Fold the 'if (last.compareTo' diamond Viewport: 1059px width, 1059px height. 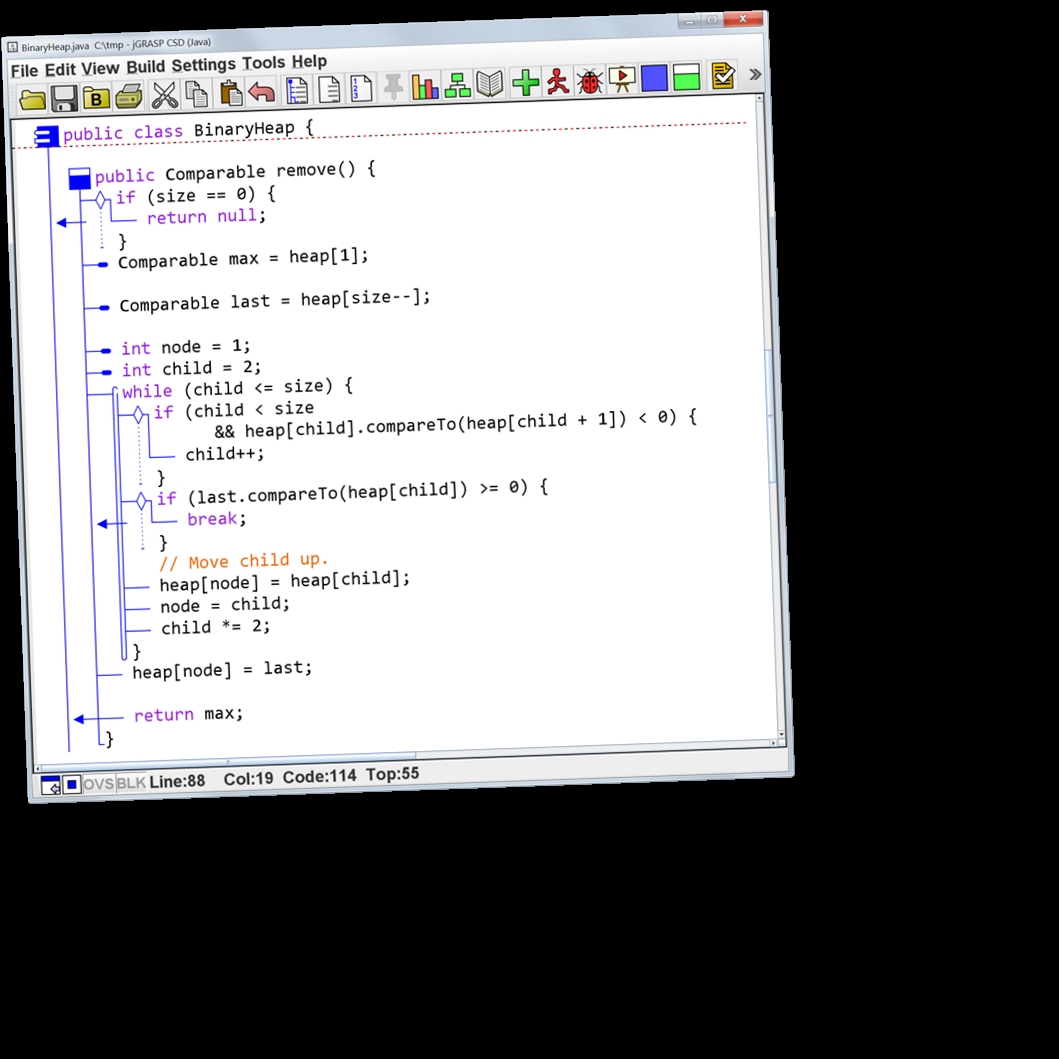(x=141, y=500)
